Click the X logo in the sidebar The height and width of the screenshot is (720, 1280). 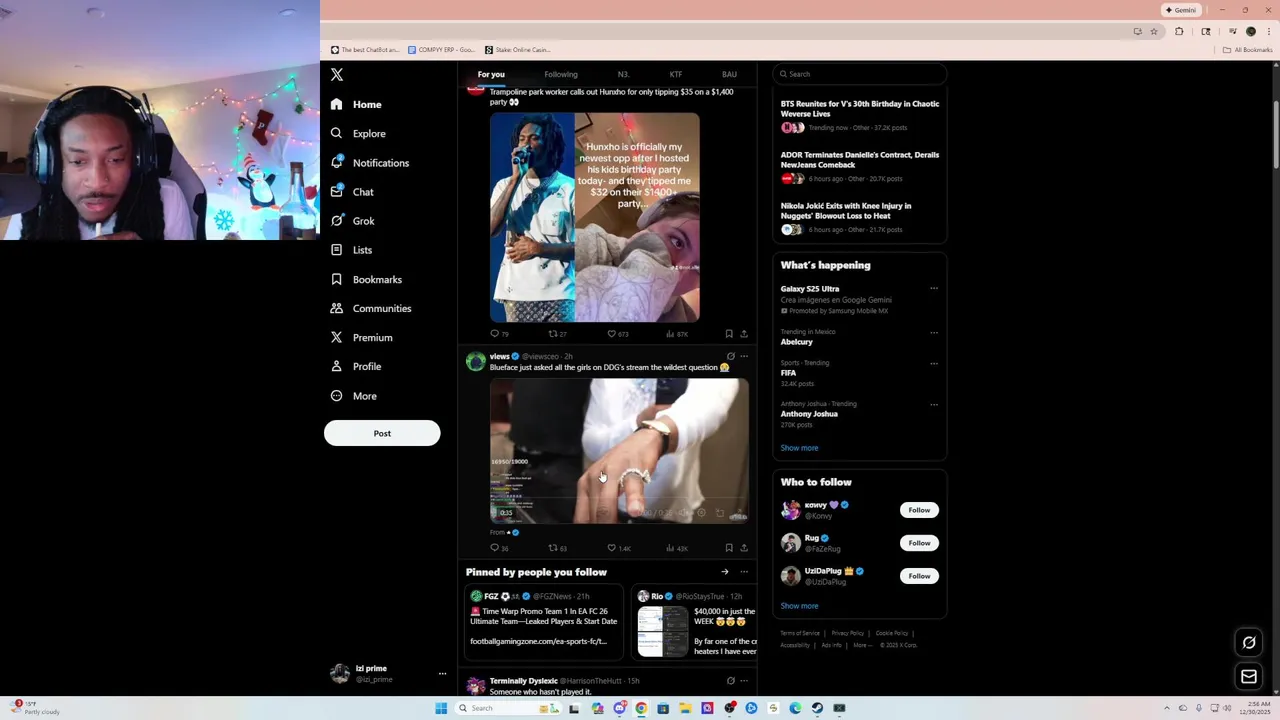(337, 75)
